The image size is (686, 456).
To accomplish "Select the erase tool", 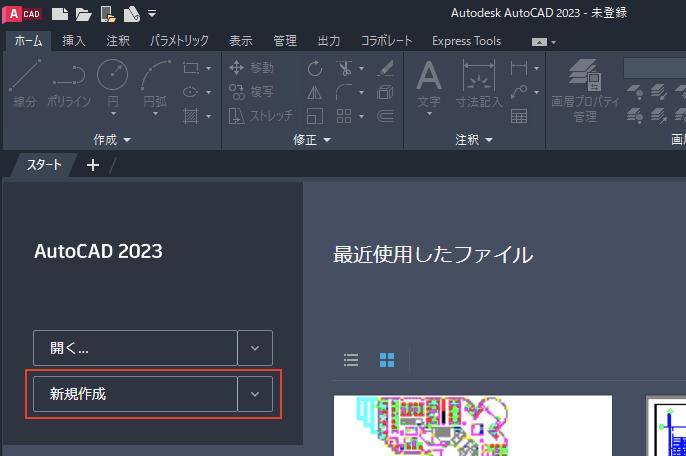I will (x=385, y=68).
